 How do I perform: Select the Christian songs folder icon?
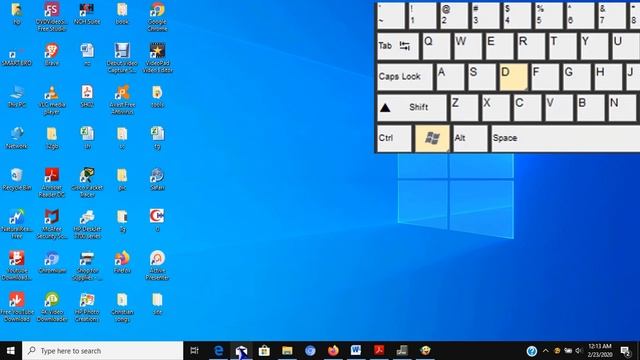click(x=122, y=307)
